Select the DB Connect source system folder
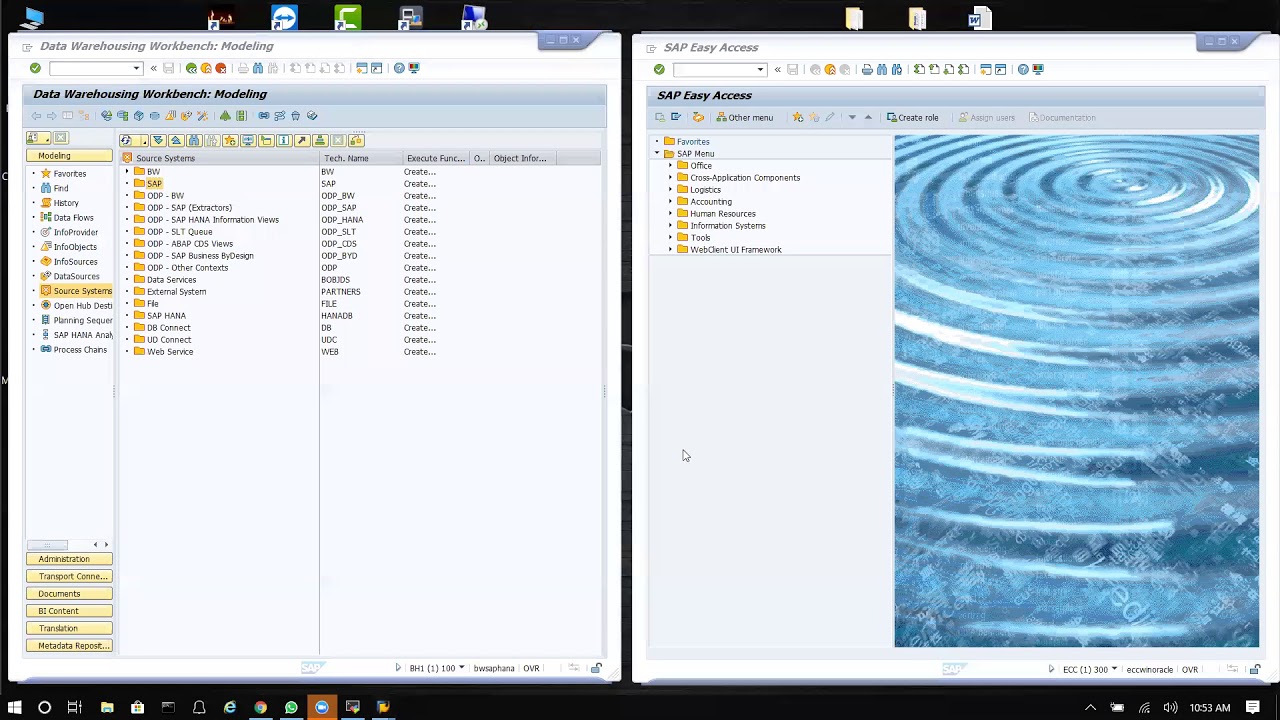The height and width of the screenshot is (720, 1280). (168, 328)
